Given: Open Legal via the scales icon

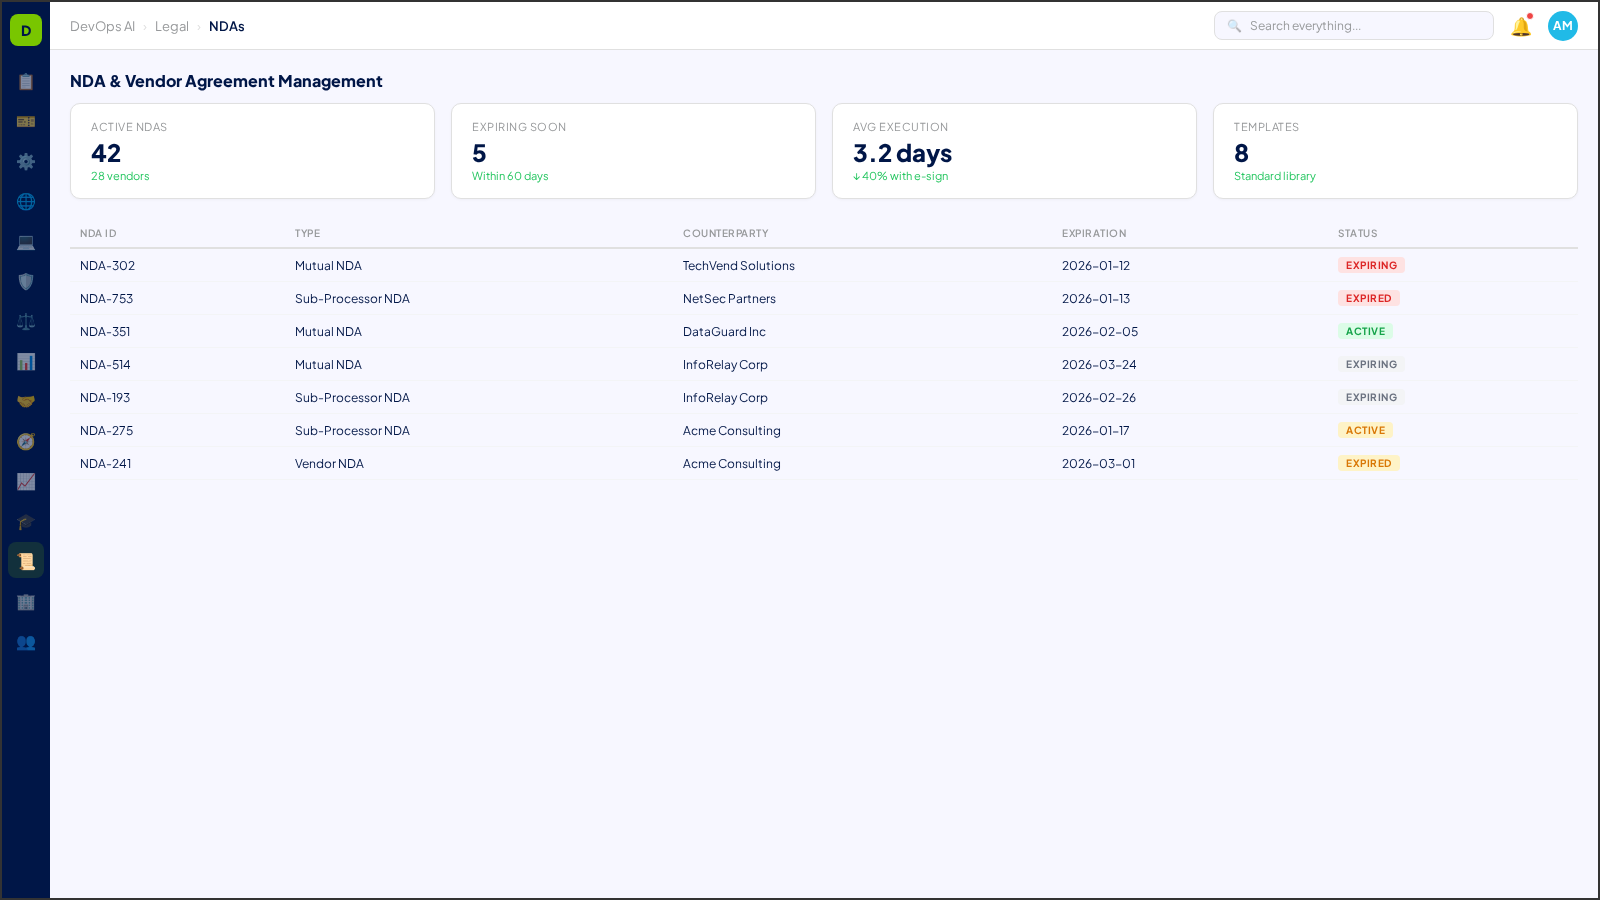Looking at the screenshot, I should [x=26, y=321].
